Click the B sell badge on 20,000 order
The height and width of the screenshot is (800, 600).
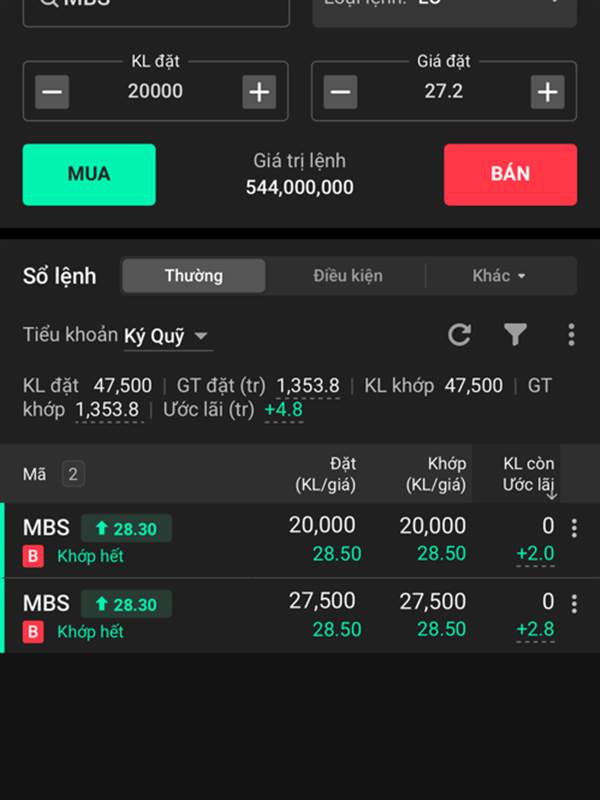click(33, 556)
